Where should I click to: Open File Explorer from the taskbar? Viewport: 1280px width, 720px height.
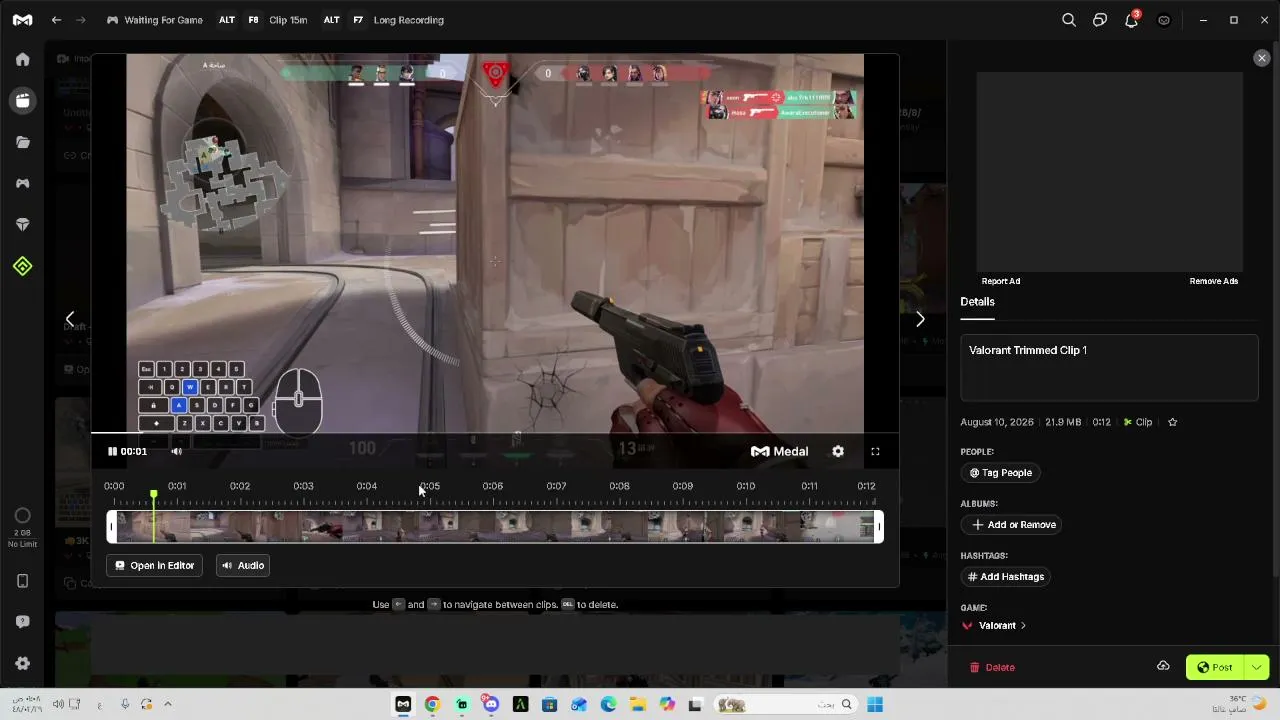(637, 704)
